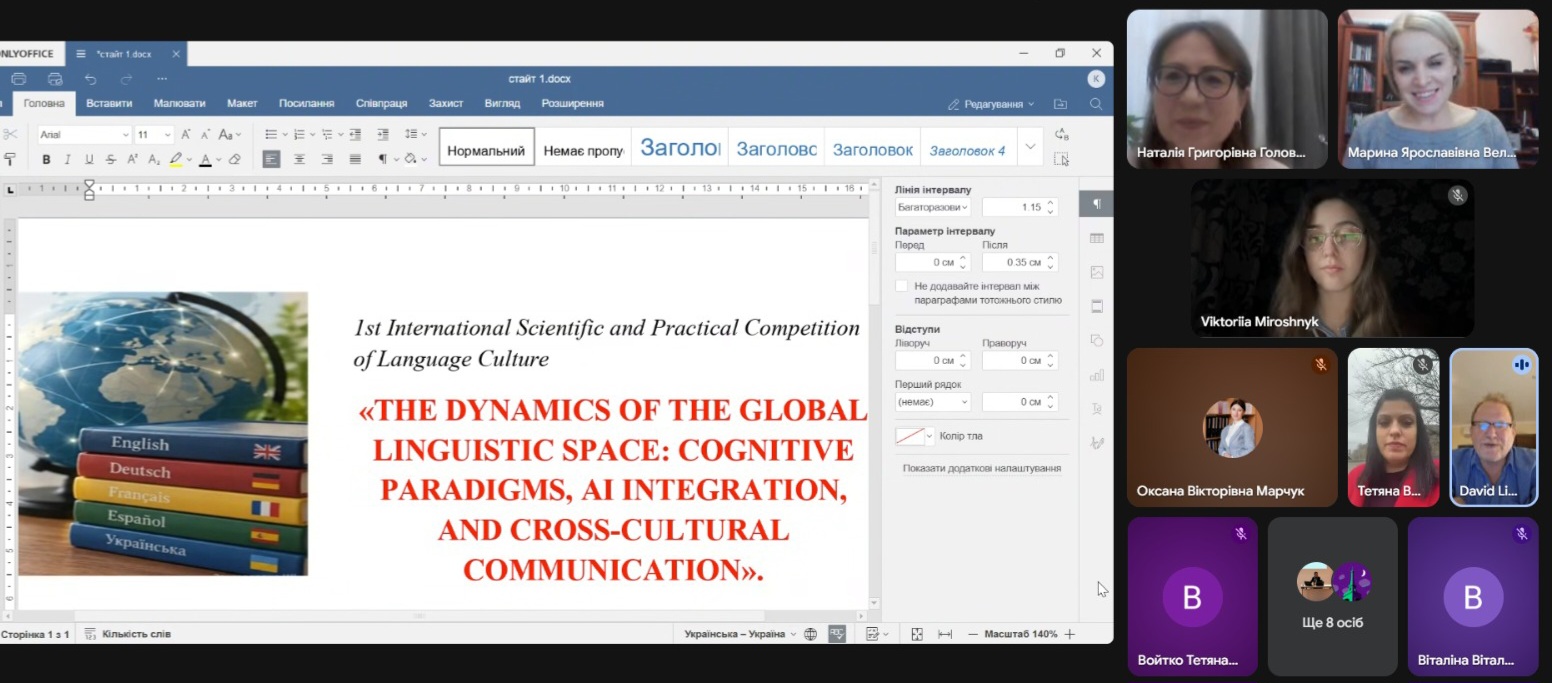Image resolution: width=1552 pixels, height=683 pixels.
Task: Toggle align left paragraph button
Action: [271, 159]
